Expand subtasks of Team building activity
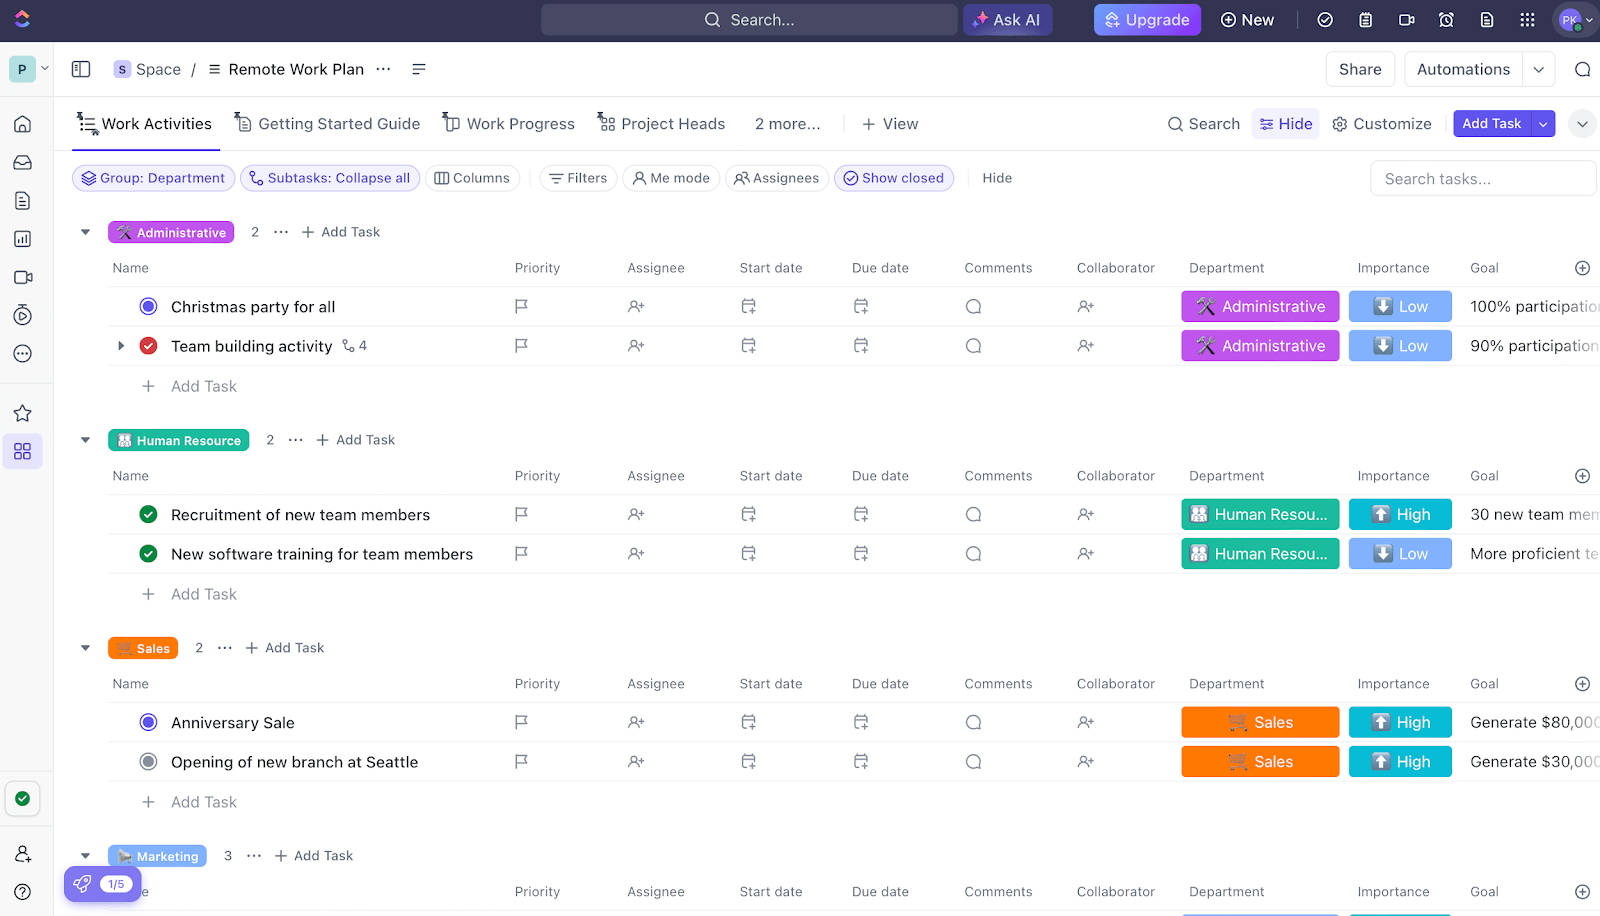This screenshot has width=1600, height=916. (x=121, y=346)
